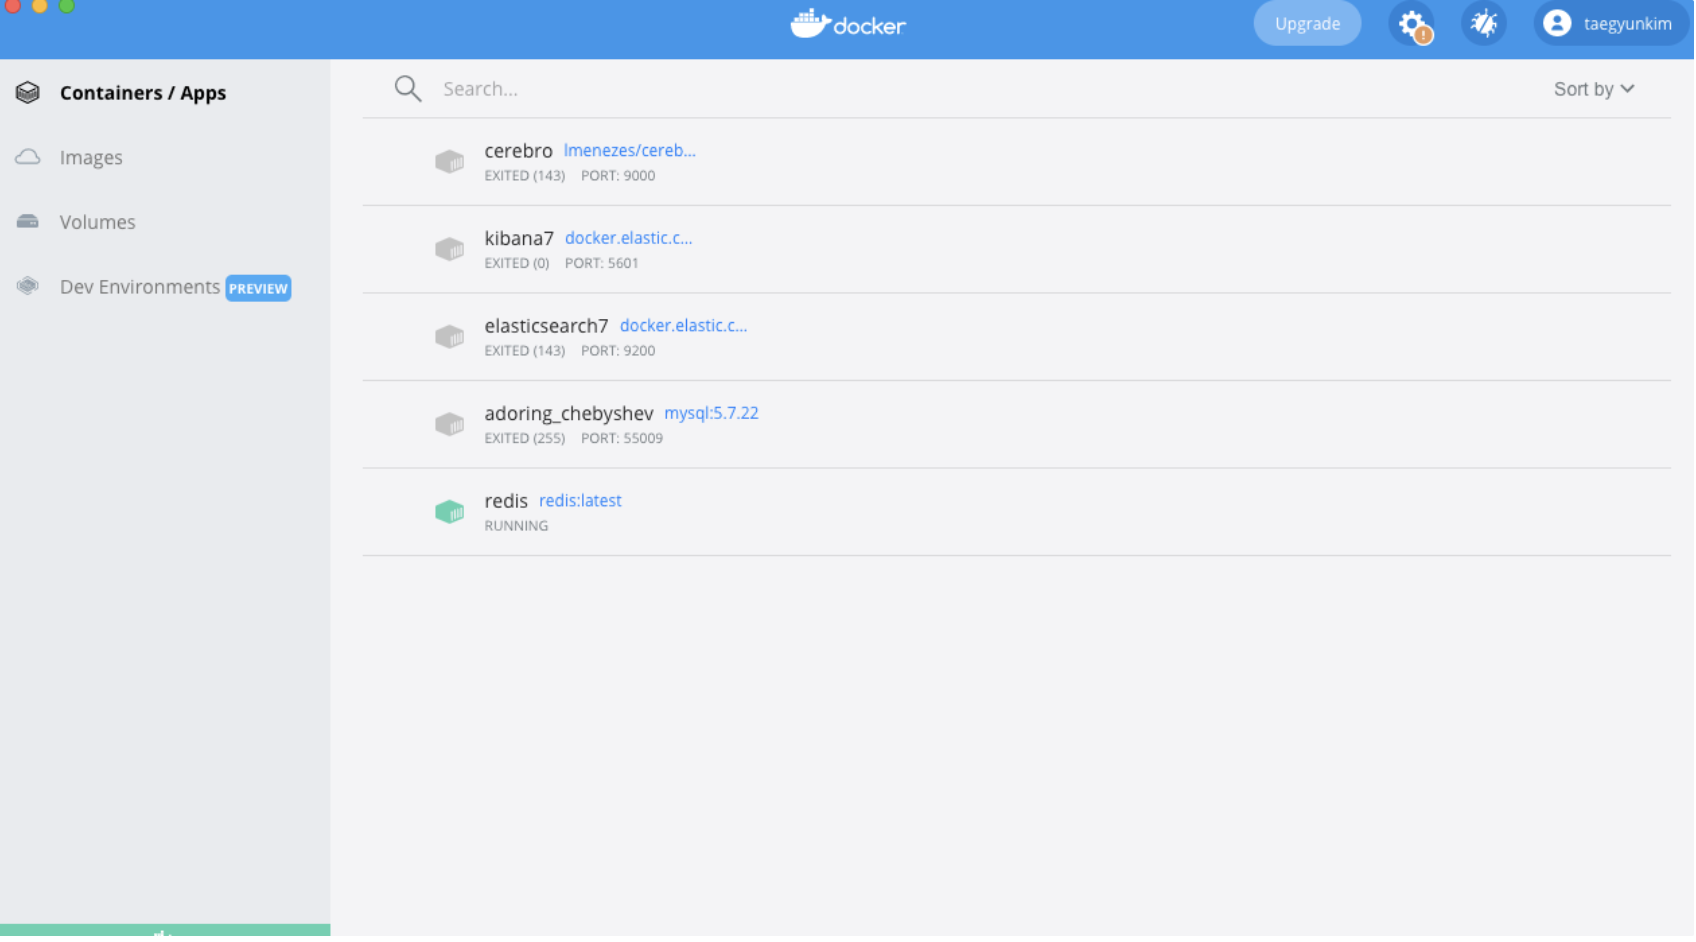Click EXITED (143) status under elasticsearch7
The width and height of the screenshot is (1696, 942).
coord(525,351)
